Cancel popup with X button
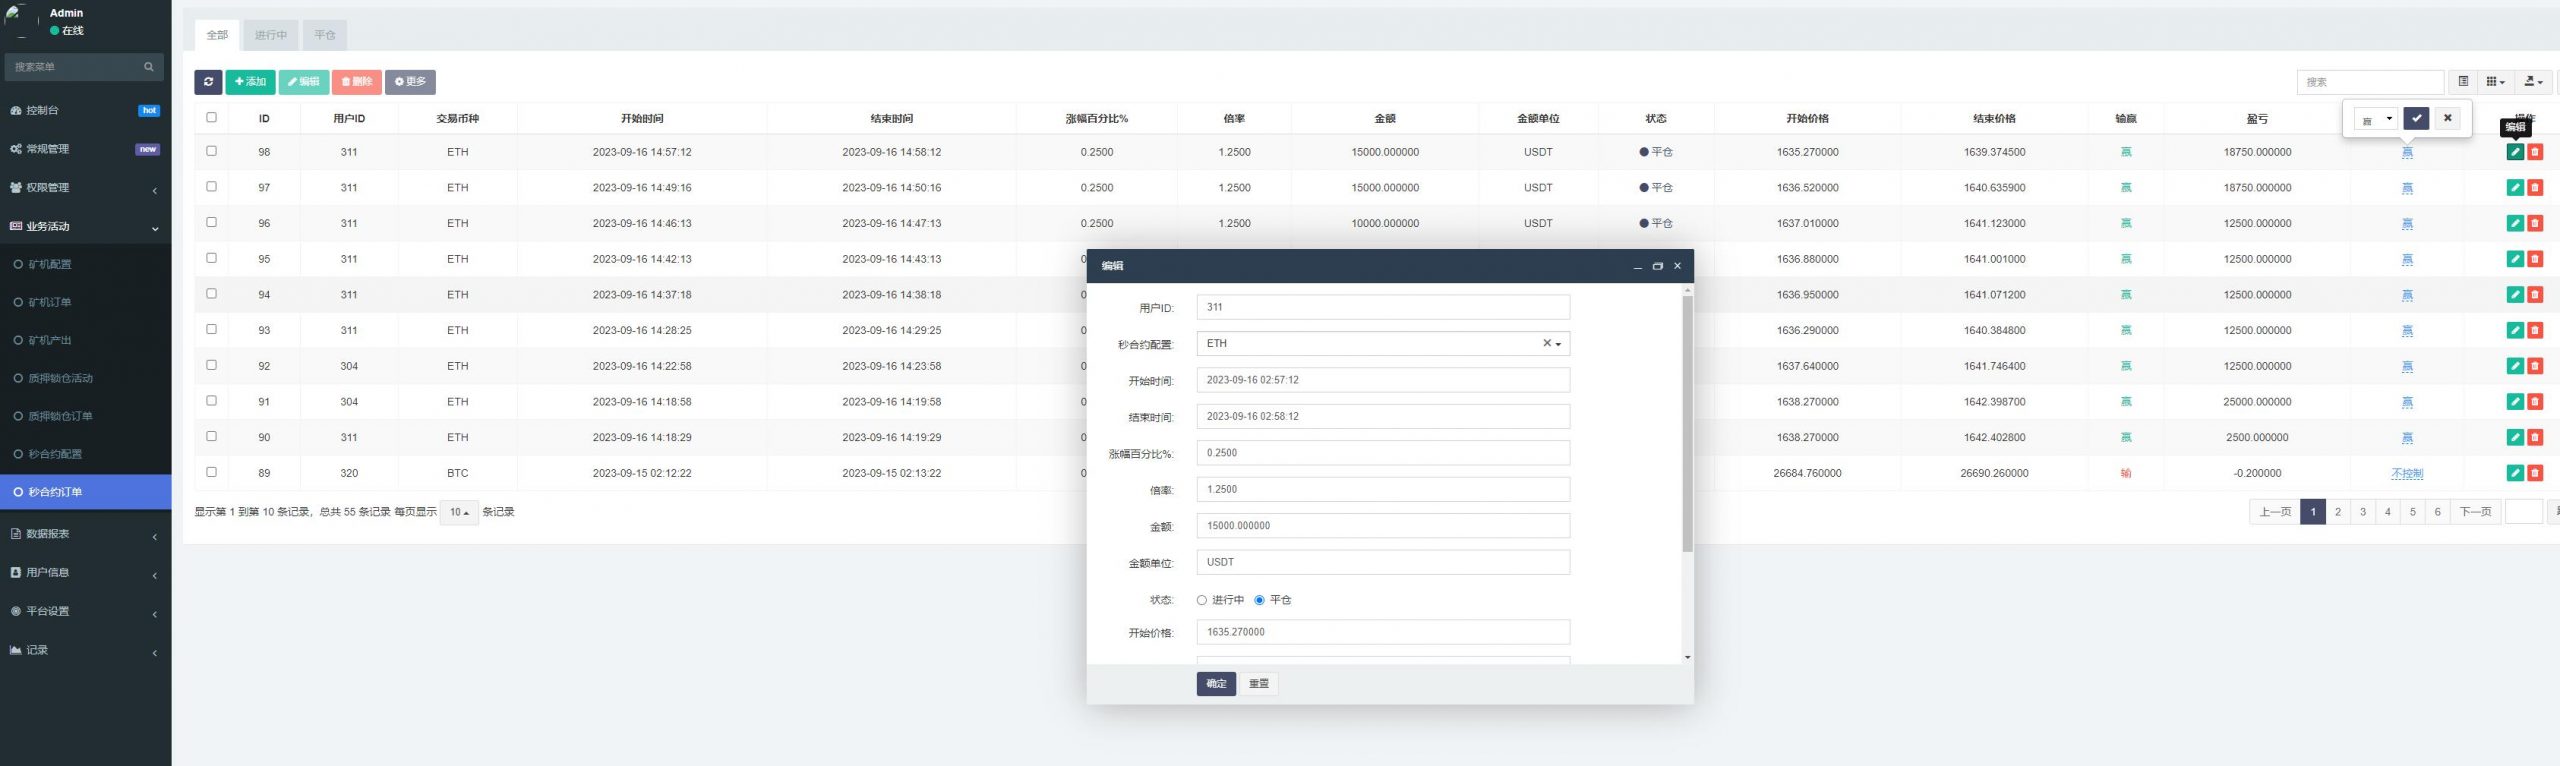Screen dimensions: 2560x766 (2447, 118)
